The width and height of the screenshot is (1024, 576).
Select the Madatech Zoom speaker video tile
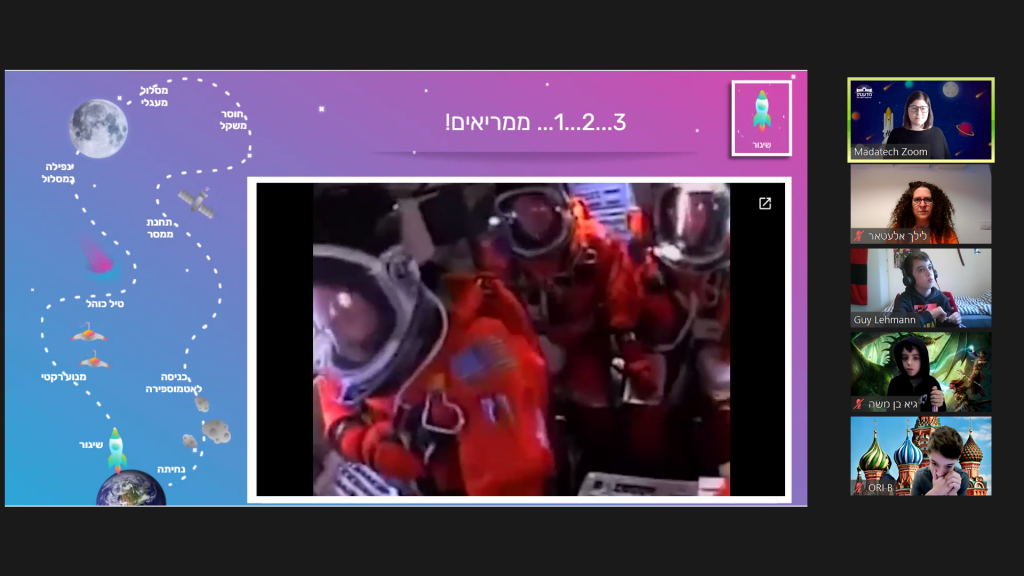point(920,120)
